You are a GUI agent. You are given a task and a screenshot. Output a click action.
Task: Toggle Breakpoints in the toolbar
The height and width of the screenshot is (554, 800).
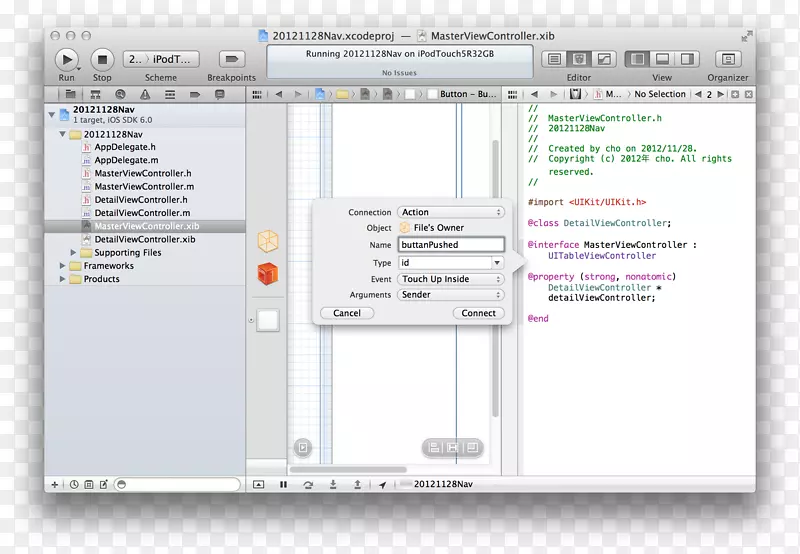(x=231, y=59)
